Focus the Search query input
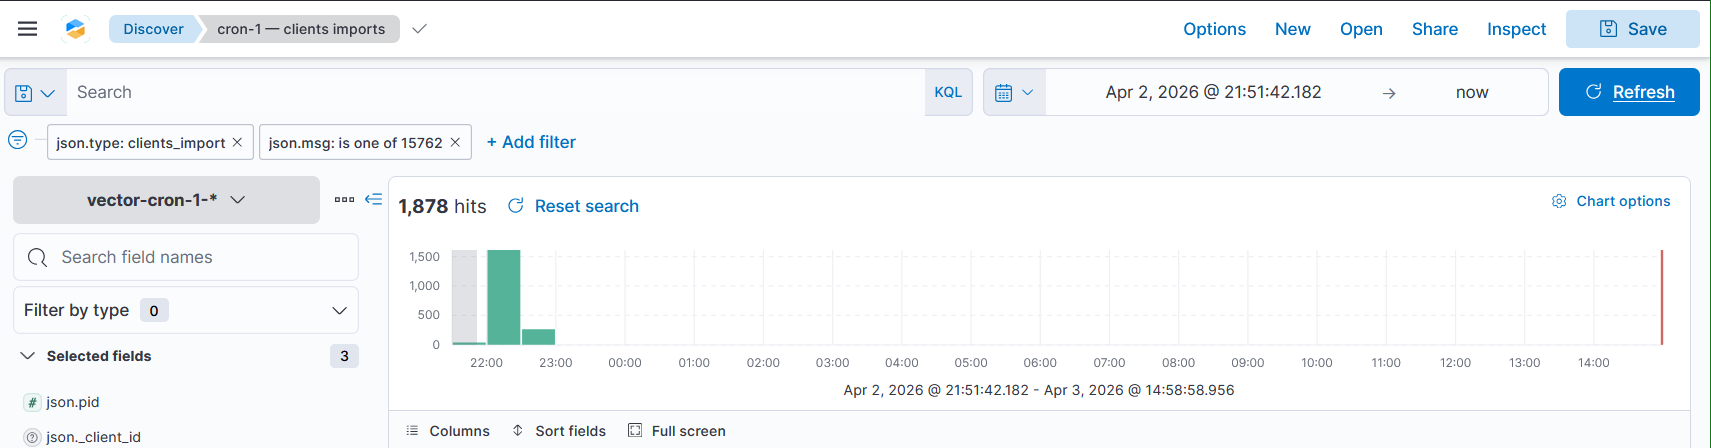Screen dimensions: 1711x448 (495, 92)
